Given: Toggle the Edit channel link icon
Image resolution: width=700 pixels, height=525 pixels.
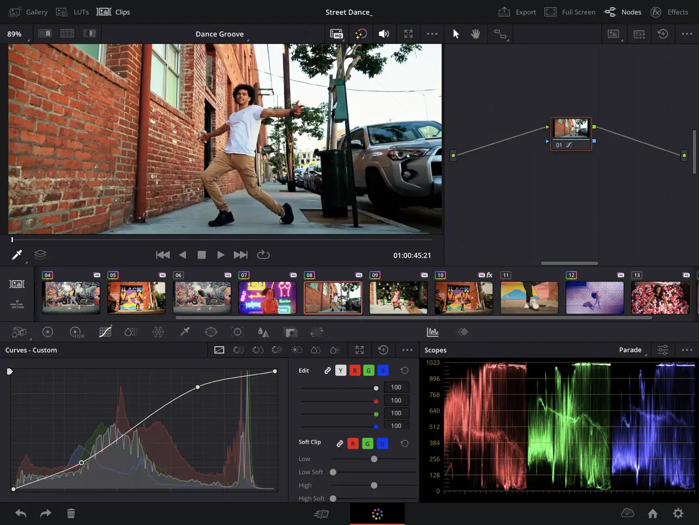Looking at the screenshot, I should pos(328,371).
